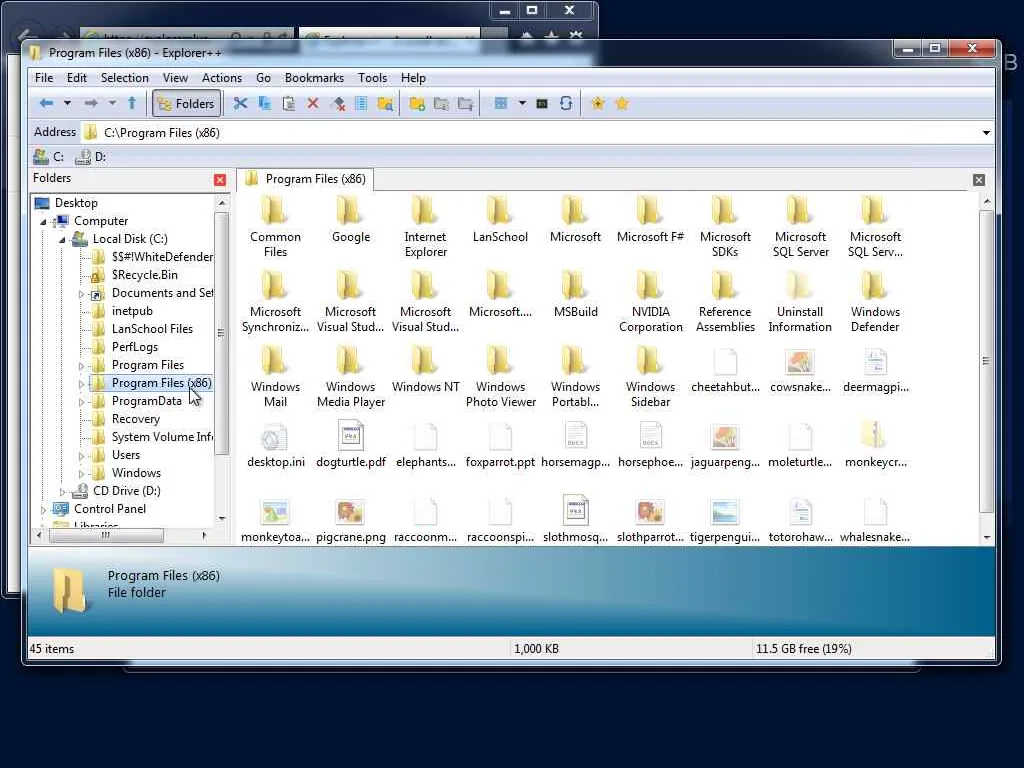1024x768 pixels.
Task: Open the View menu
Action: (x=175, y=78)
